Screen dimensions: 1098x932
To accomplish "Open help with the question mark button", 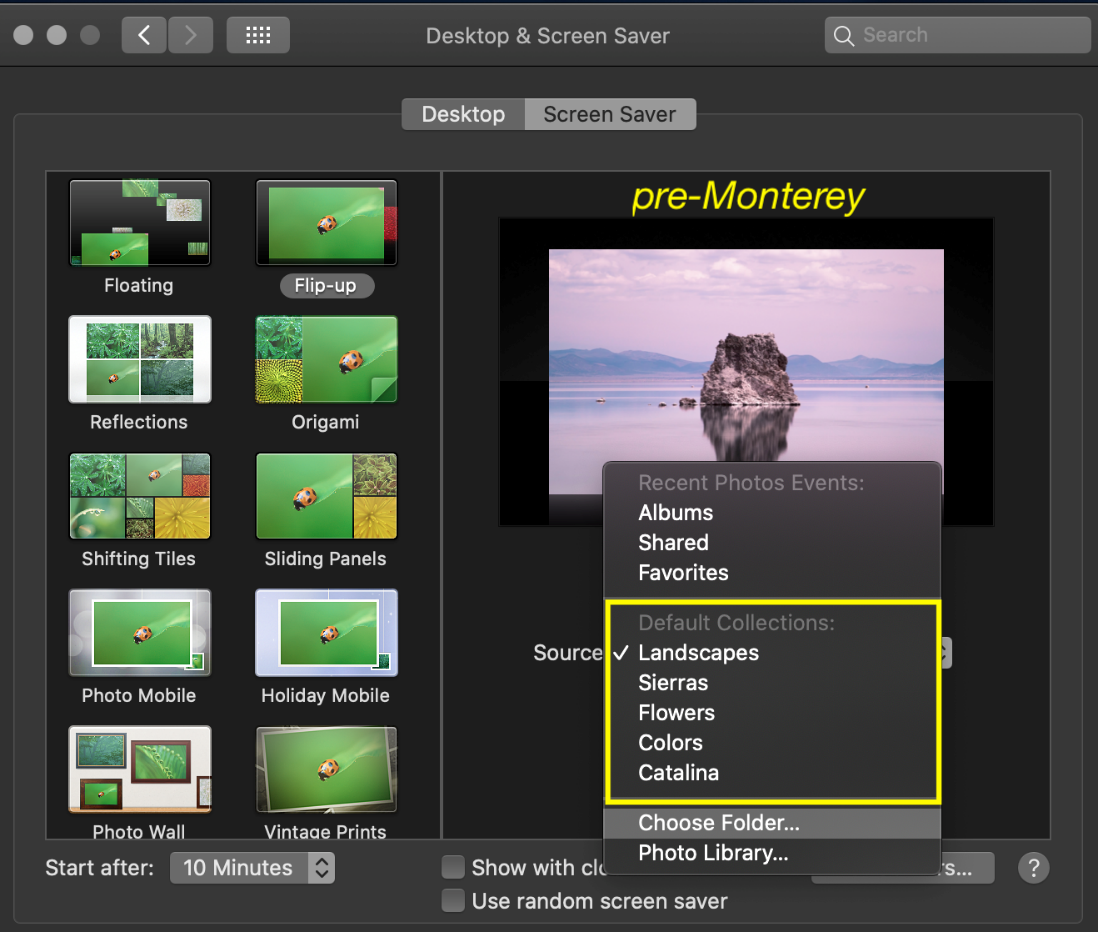I will coord(1034,868).
